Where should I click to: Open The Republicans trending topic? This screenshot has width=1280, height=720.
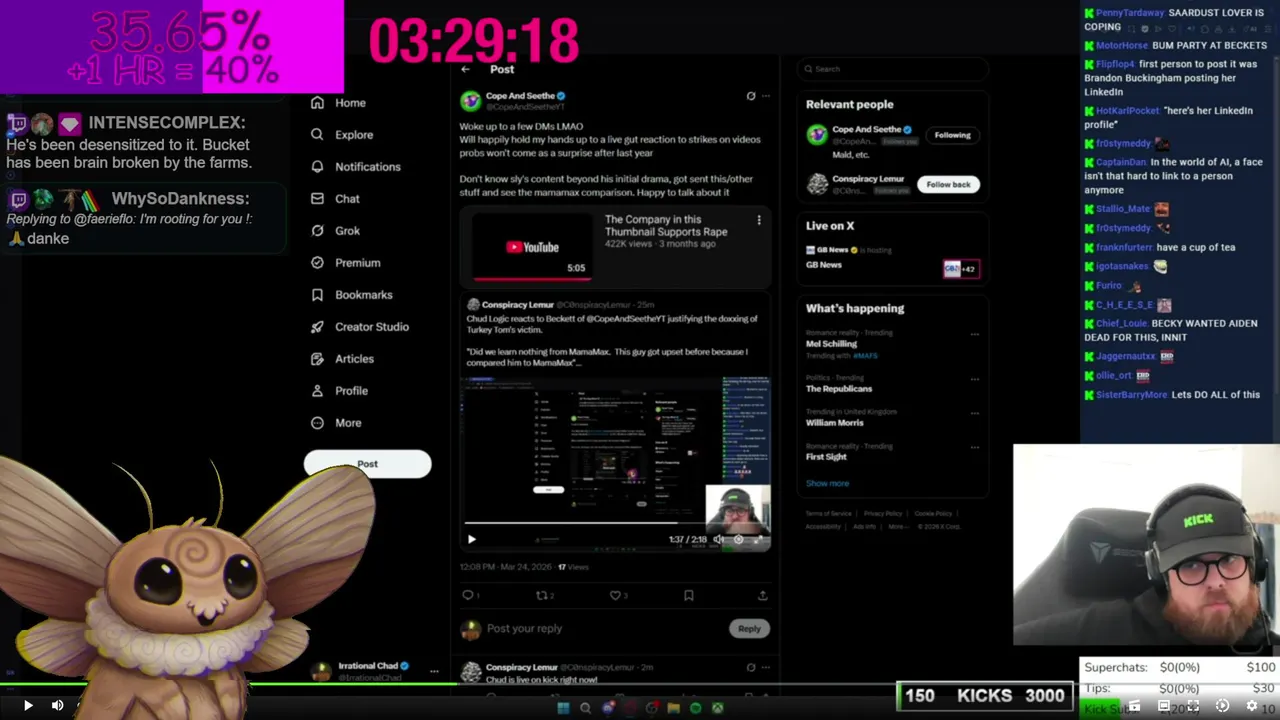[x=839, y=389]
